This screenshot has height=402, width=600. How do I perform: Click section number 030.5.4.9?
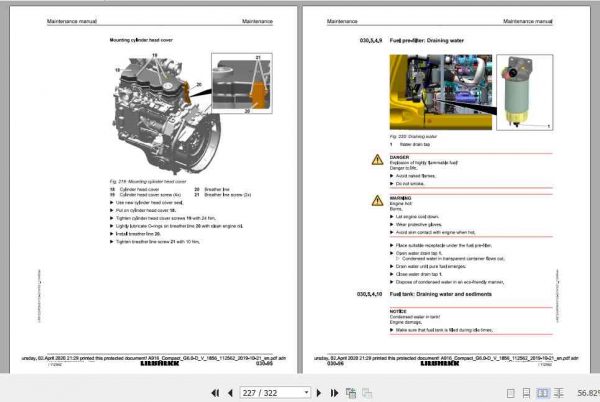click(371, 41)
